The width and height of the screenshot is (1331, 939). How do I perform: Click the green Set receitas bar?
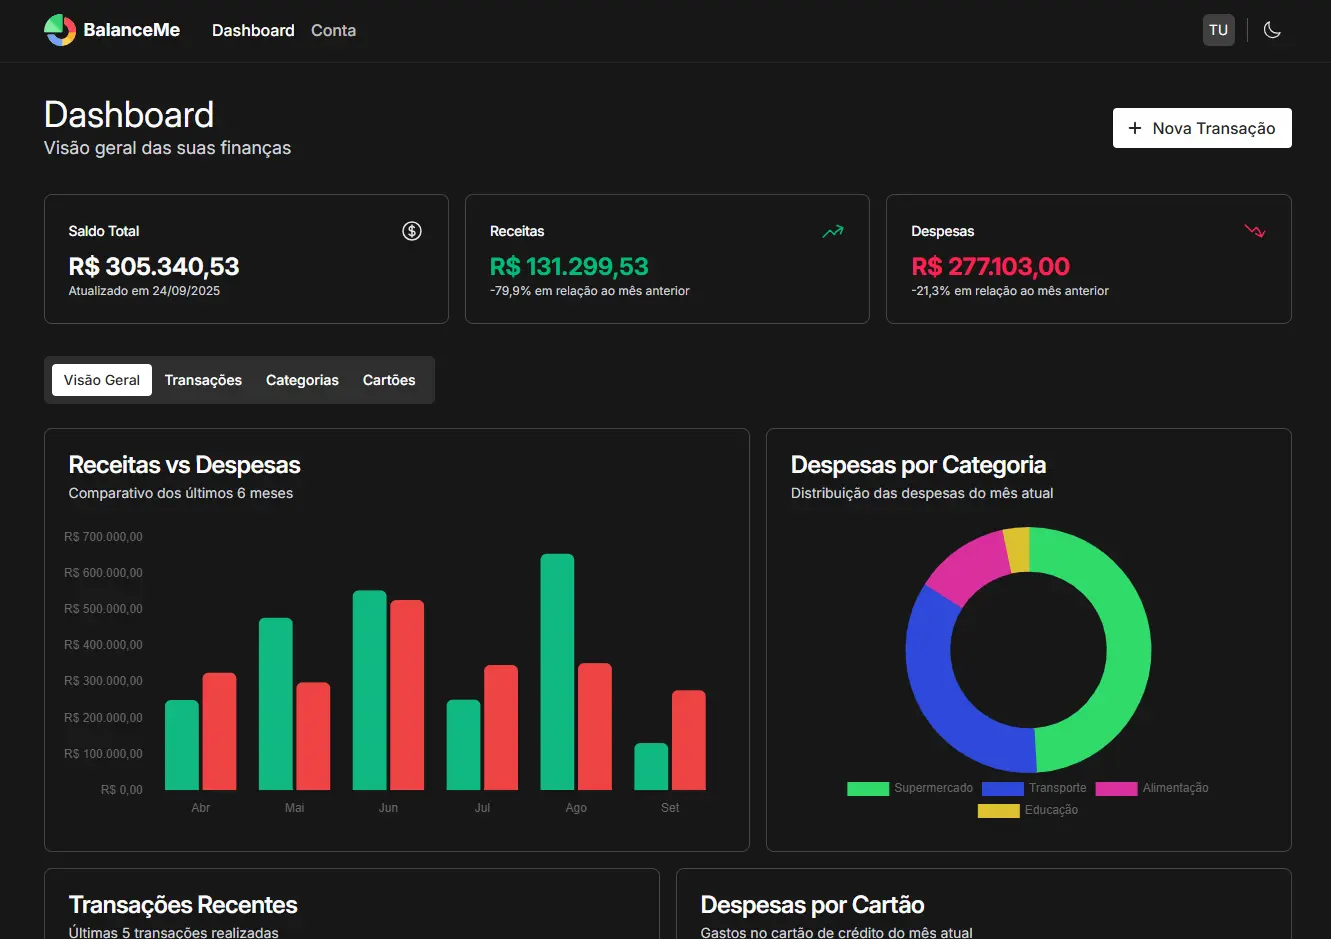click(x=651, y=766)
